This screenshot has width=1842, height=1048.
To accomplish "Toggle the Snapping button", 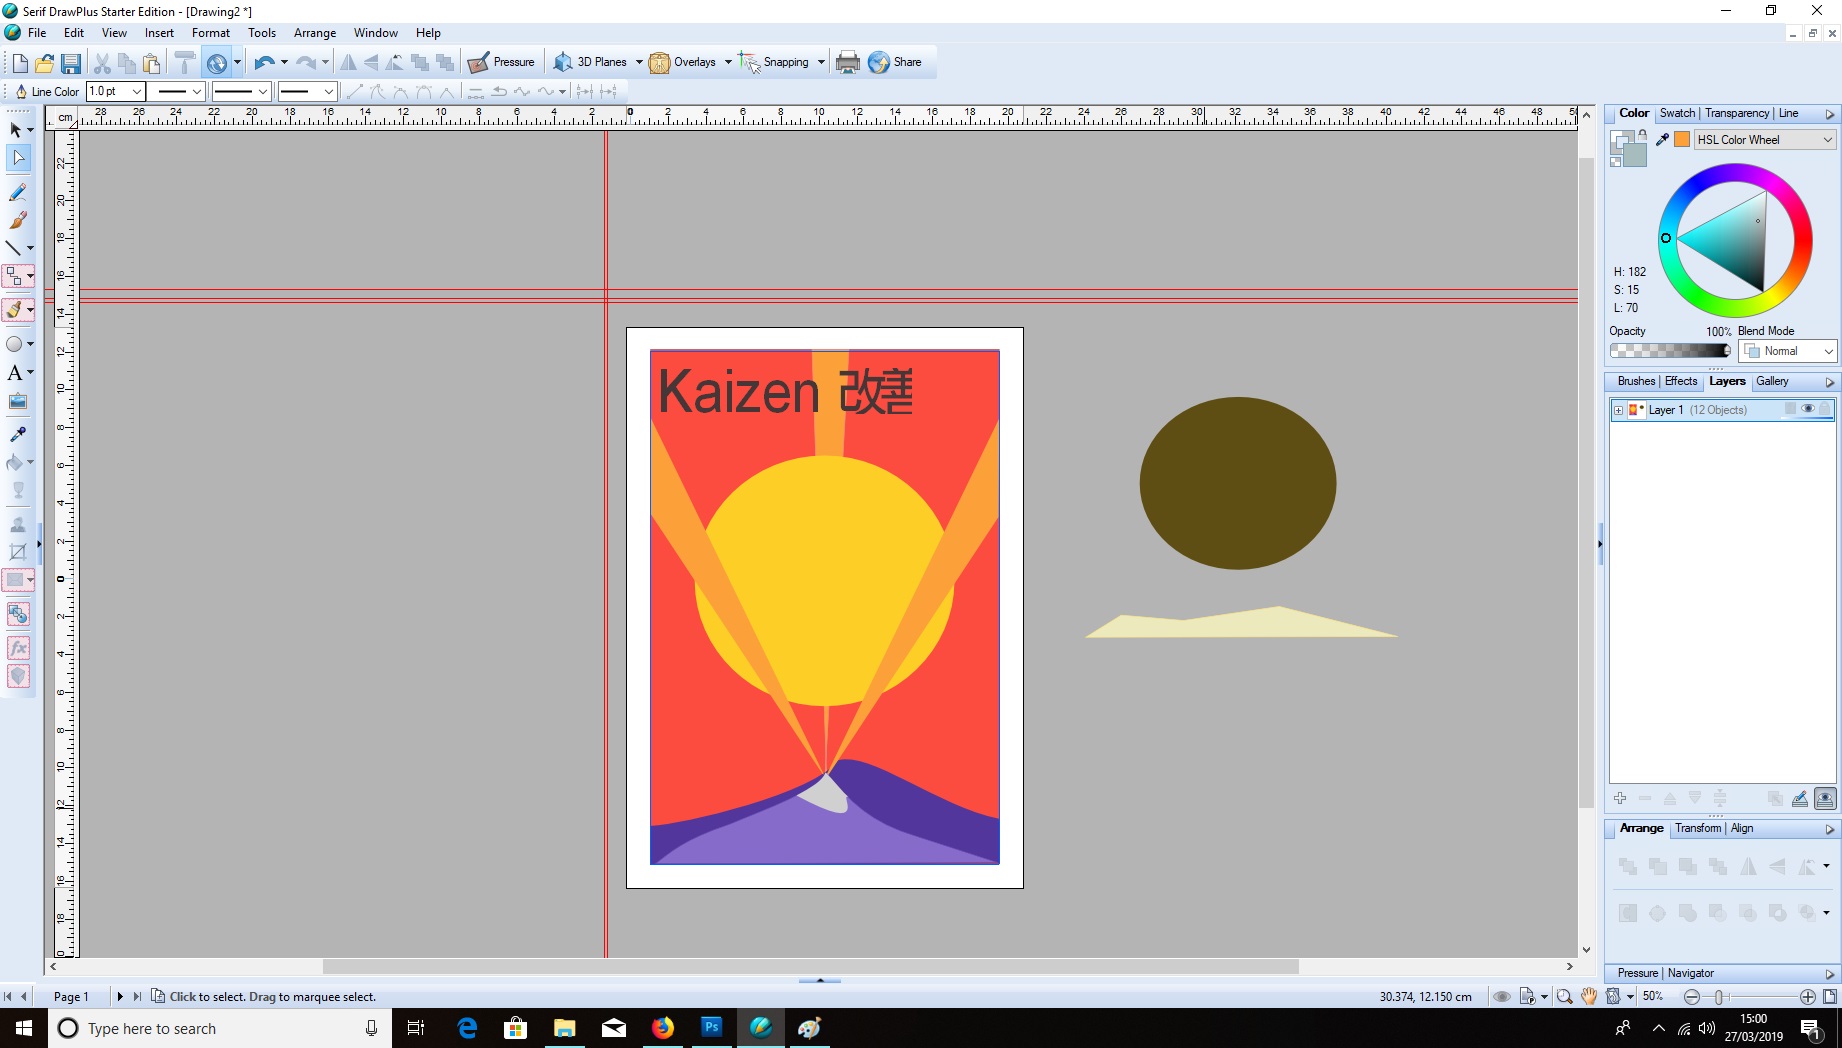I will click(776, 62).
